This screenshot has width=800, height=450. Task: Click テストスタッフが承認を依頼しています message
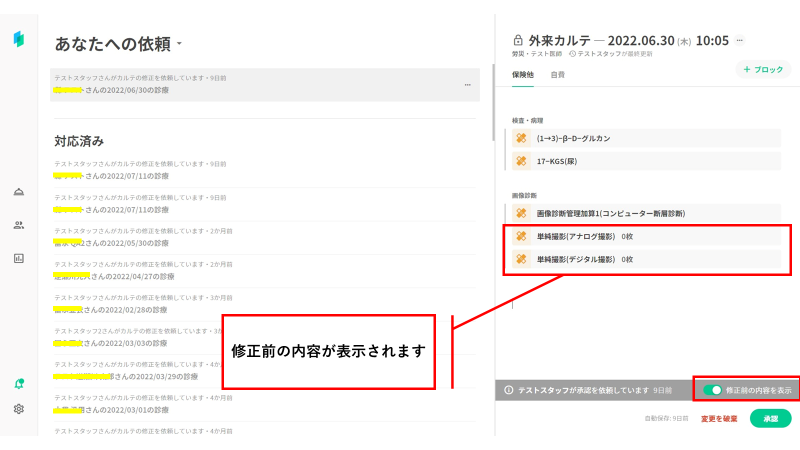[x=584, y=390]
